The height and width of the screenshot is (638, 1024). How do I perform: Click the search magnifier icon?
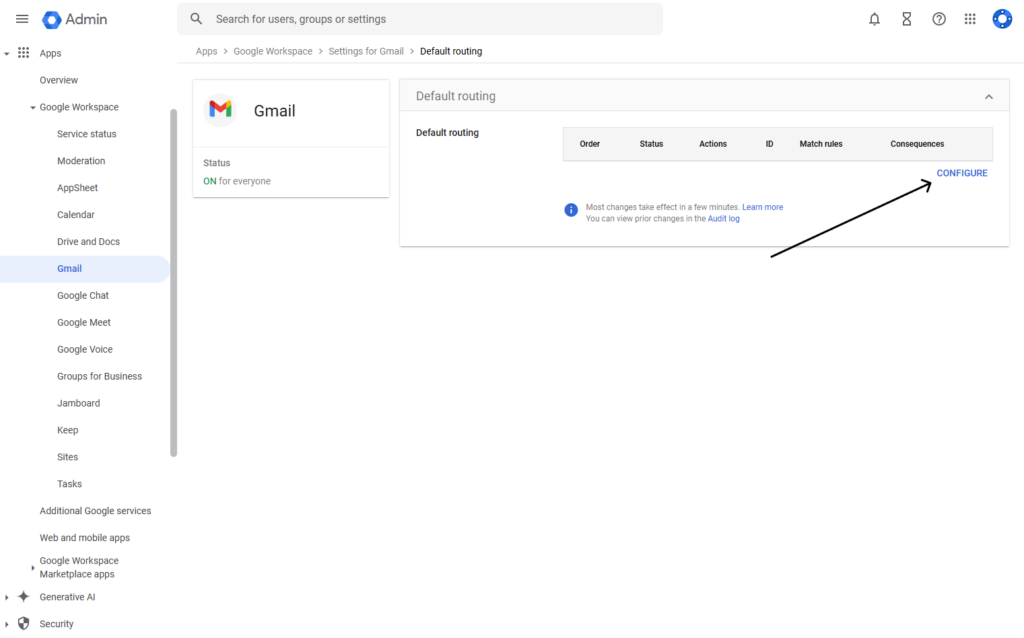(x=196, y=19)
